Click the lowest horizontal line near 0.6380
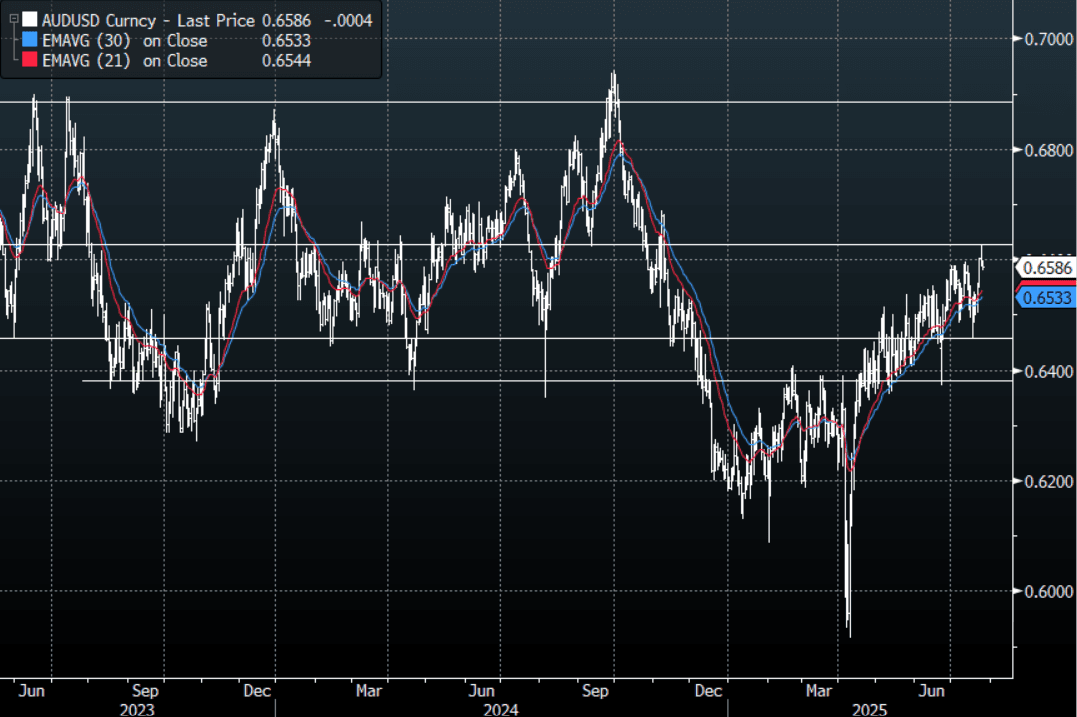1077x717 pixels. (500, 380)
